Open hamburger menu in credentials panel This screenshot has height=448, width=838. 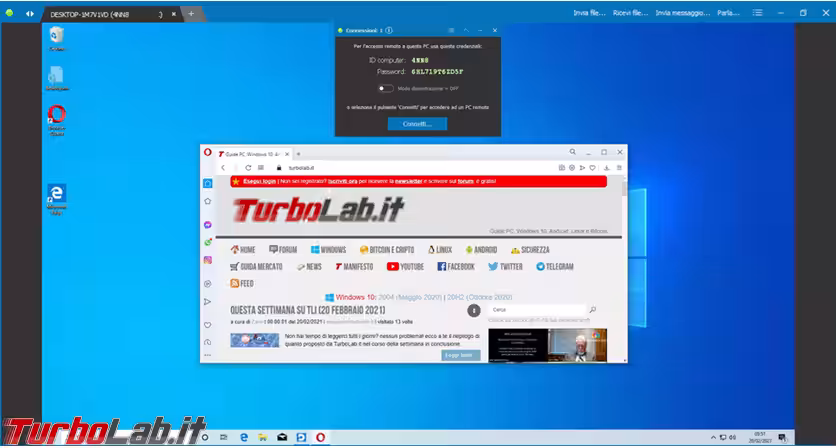451,30
